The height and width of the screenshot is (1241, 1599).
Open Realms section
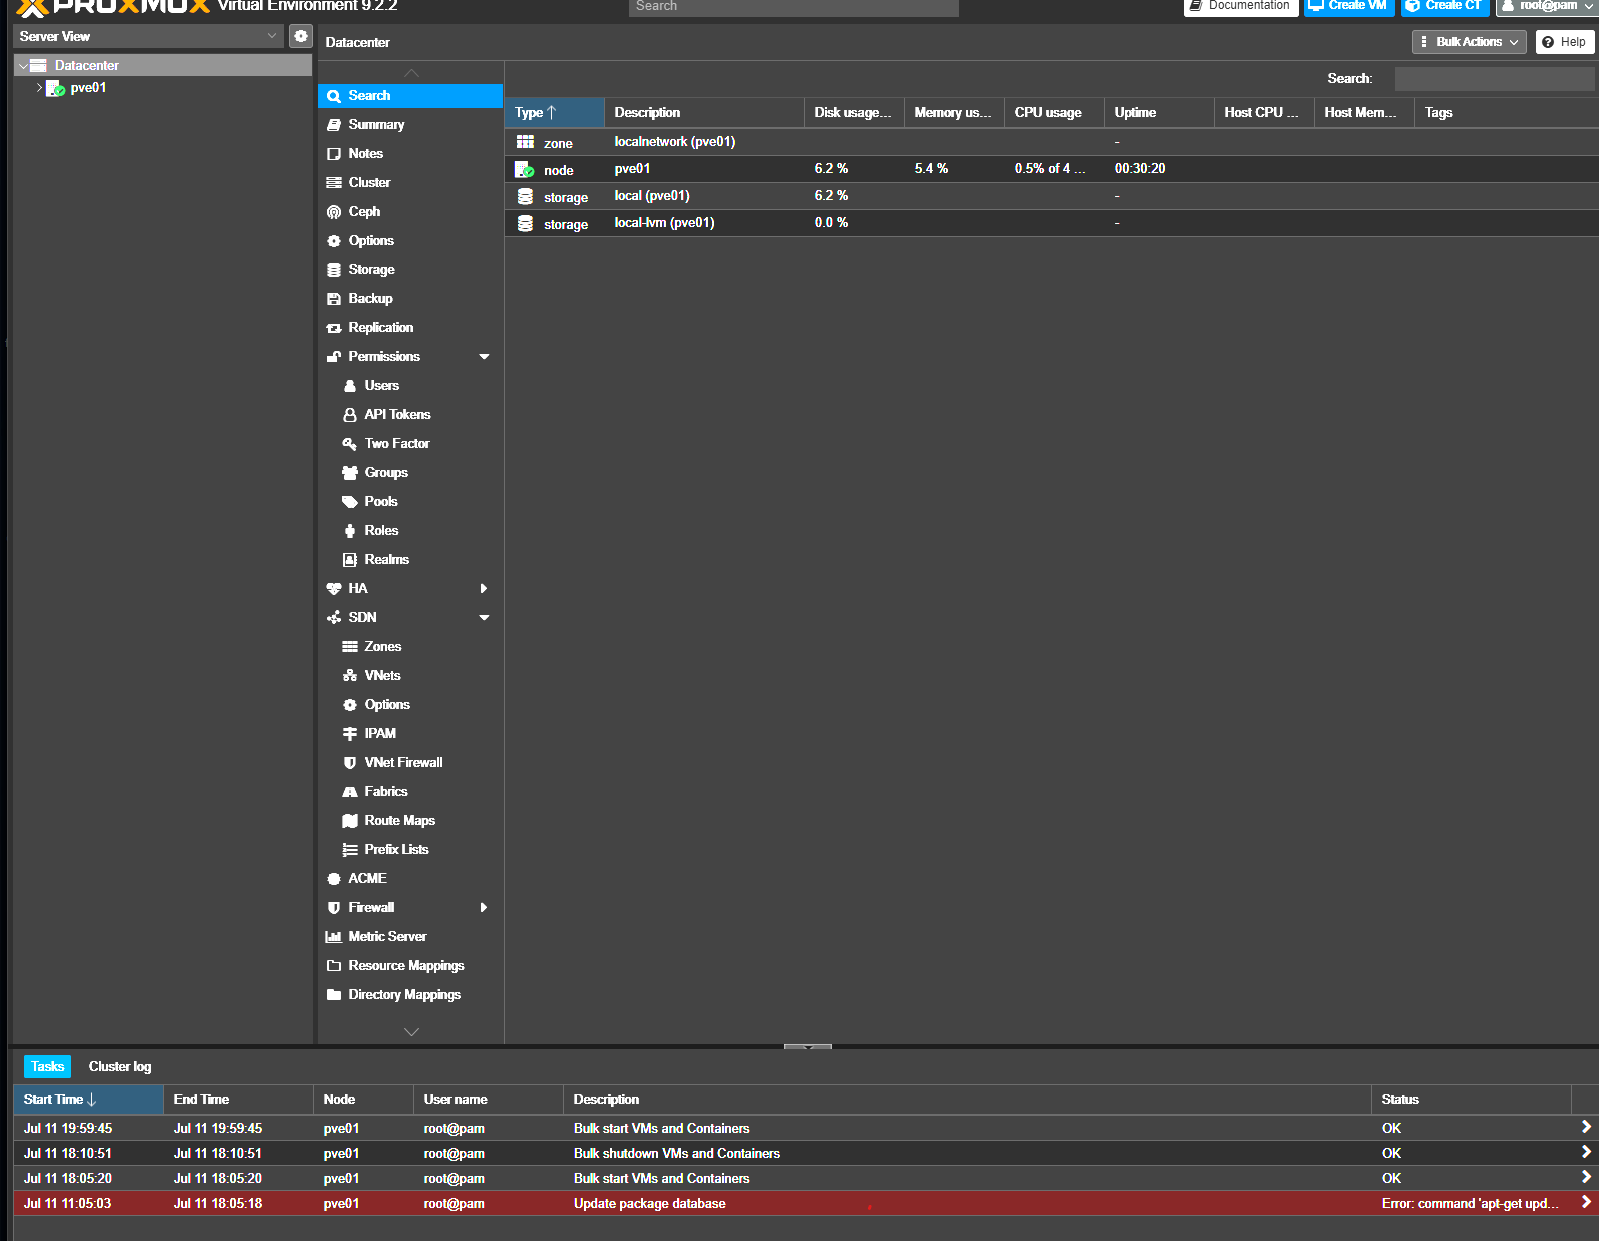[410, 559]
